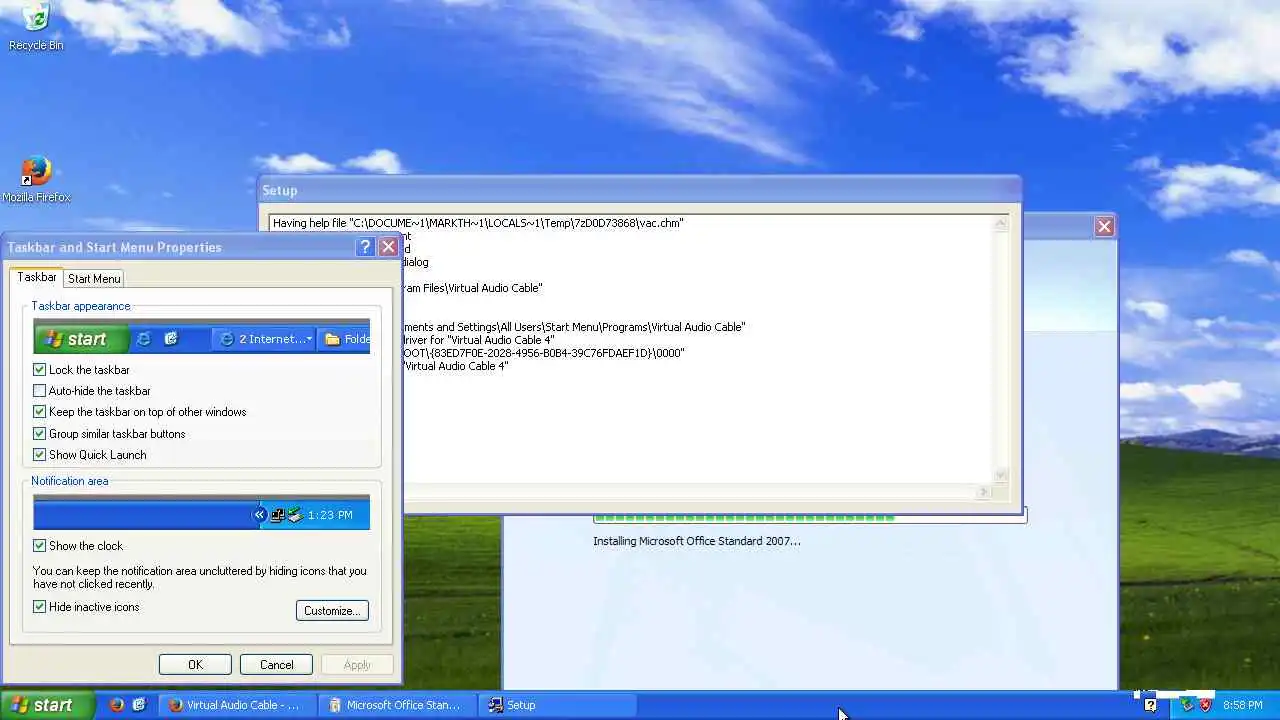
Task: Click the Setup log scroll up arrow
Action: coord(1001,224)
